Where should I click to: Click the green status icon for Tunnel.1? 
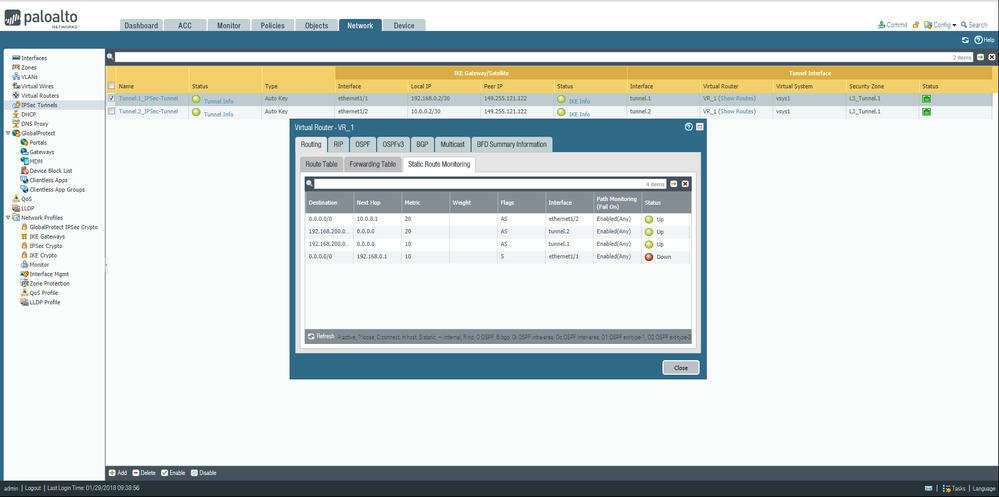click(929, 99)
